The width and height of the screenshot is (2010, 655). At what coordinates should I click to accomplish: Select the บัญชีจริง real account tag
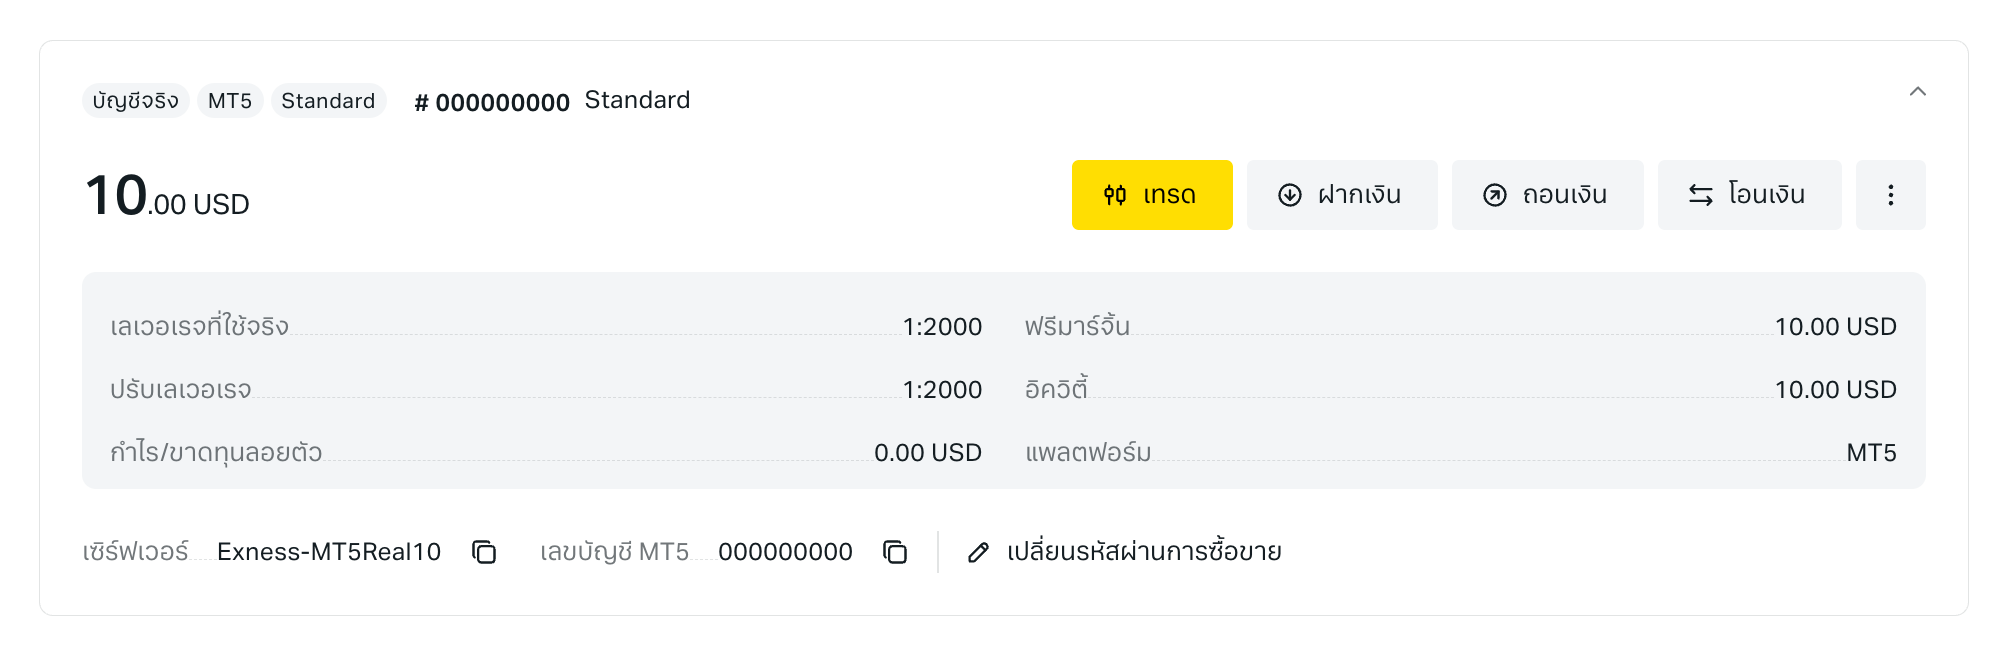(x=136, y=101)
